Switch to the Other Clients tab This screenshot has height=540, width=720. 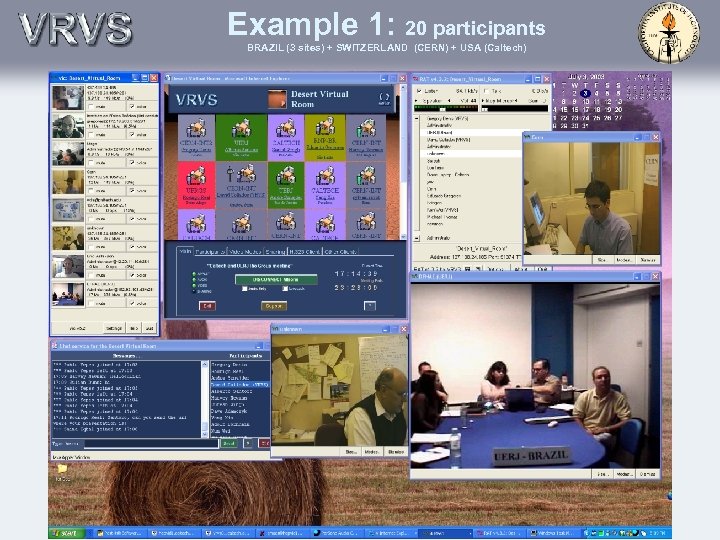[340, 252]
